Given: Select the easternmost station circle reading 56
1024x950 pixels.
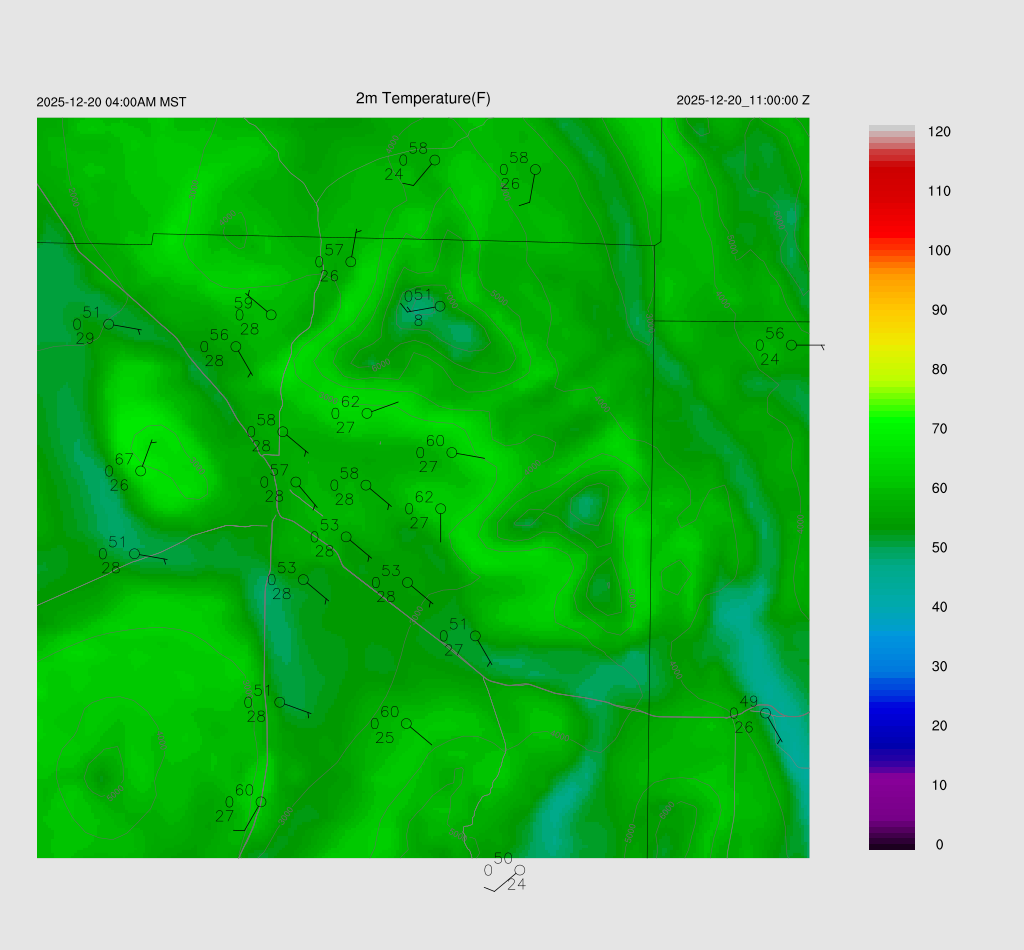Looking at the screenshot, I should (x=791, y=345).
